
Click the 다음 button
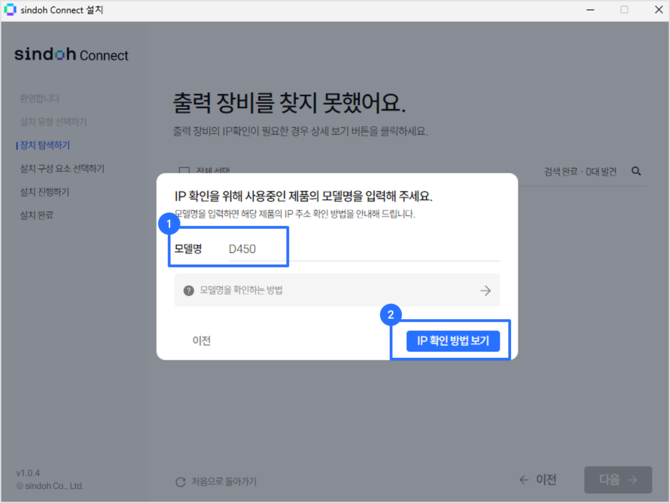pos(618,480)
